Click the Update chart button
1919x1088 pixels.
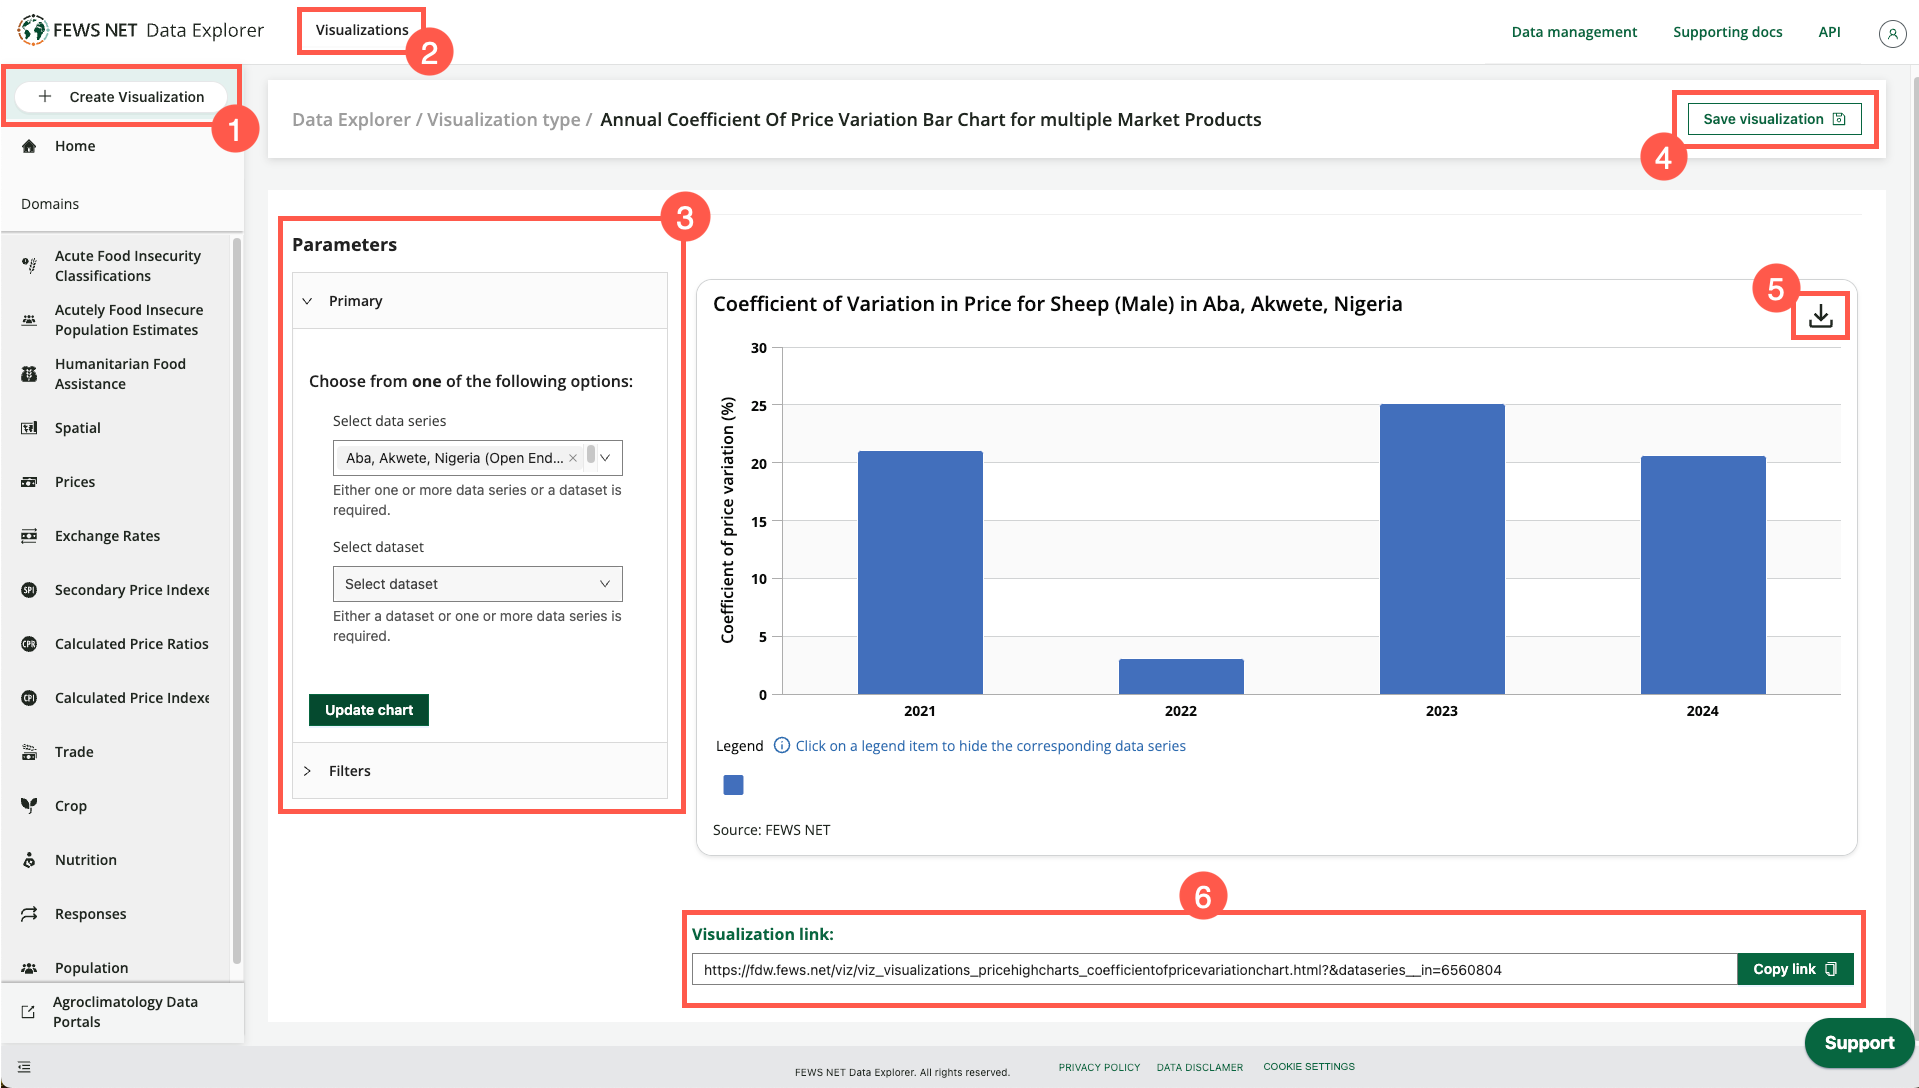click(x=368, y=709)
